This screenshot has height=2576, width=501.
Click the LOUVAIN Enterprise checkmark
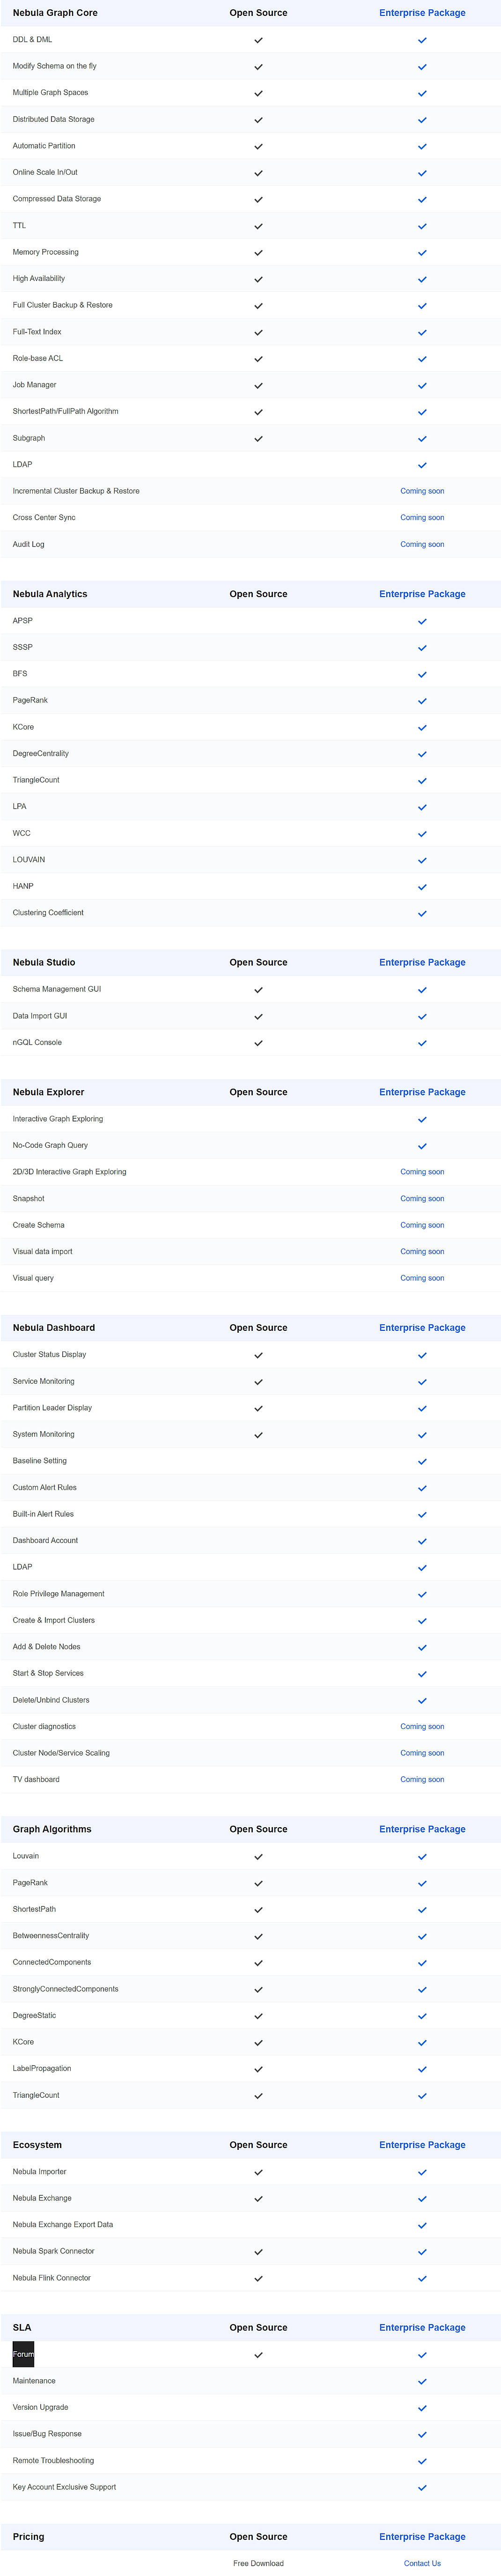click(x=422, y=860)
